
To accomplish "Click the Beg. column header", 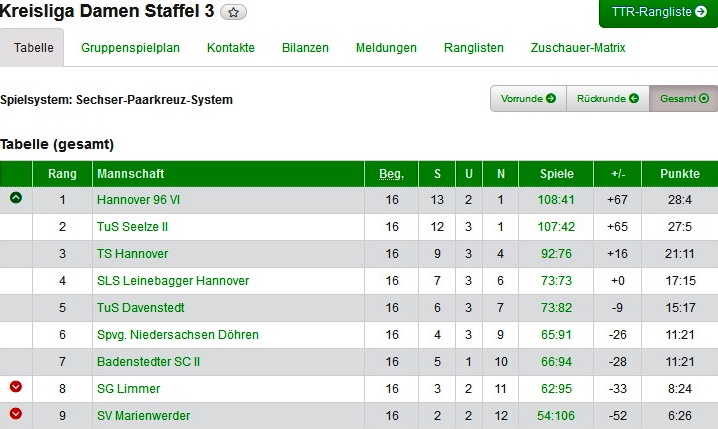I will (x=391, y=174).
